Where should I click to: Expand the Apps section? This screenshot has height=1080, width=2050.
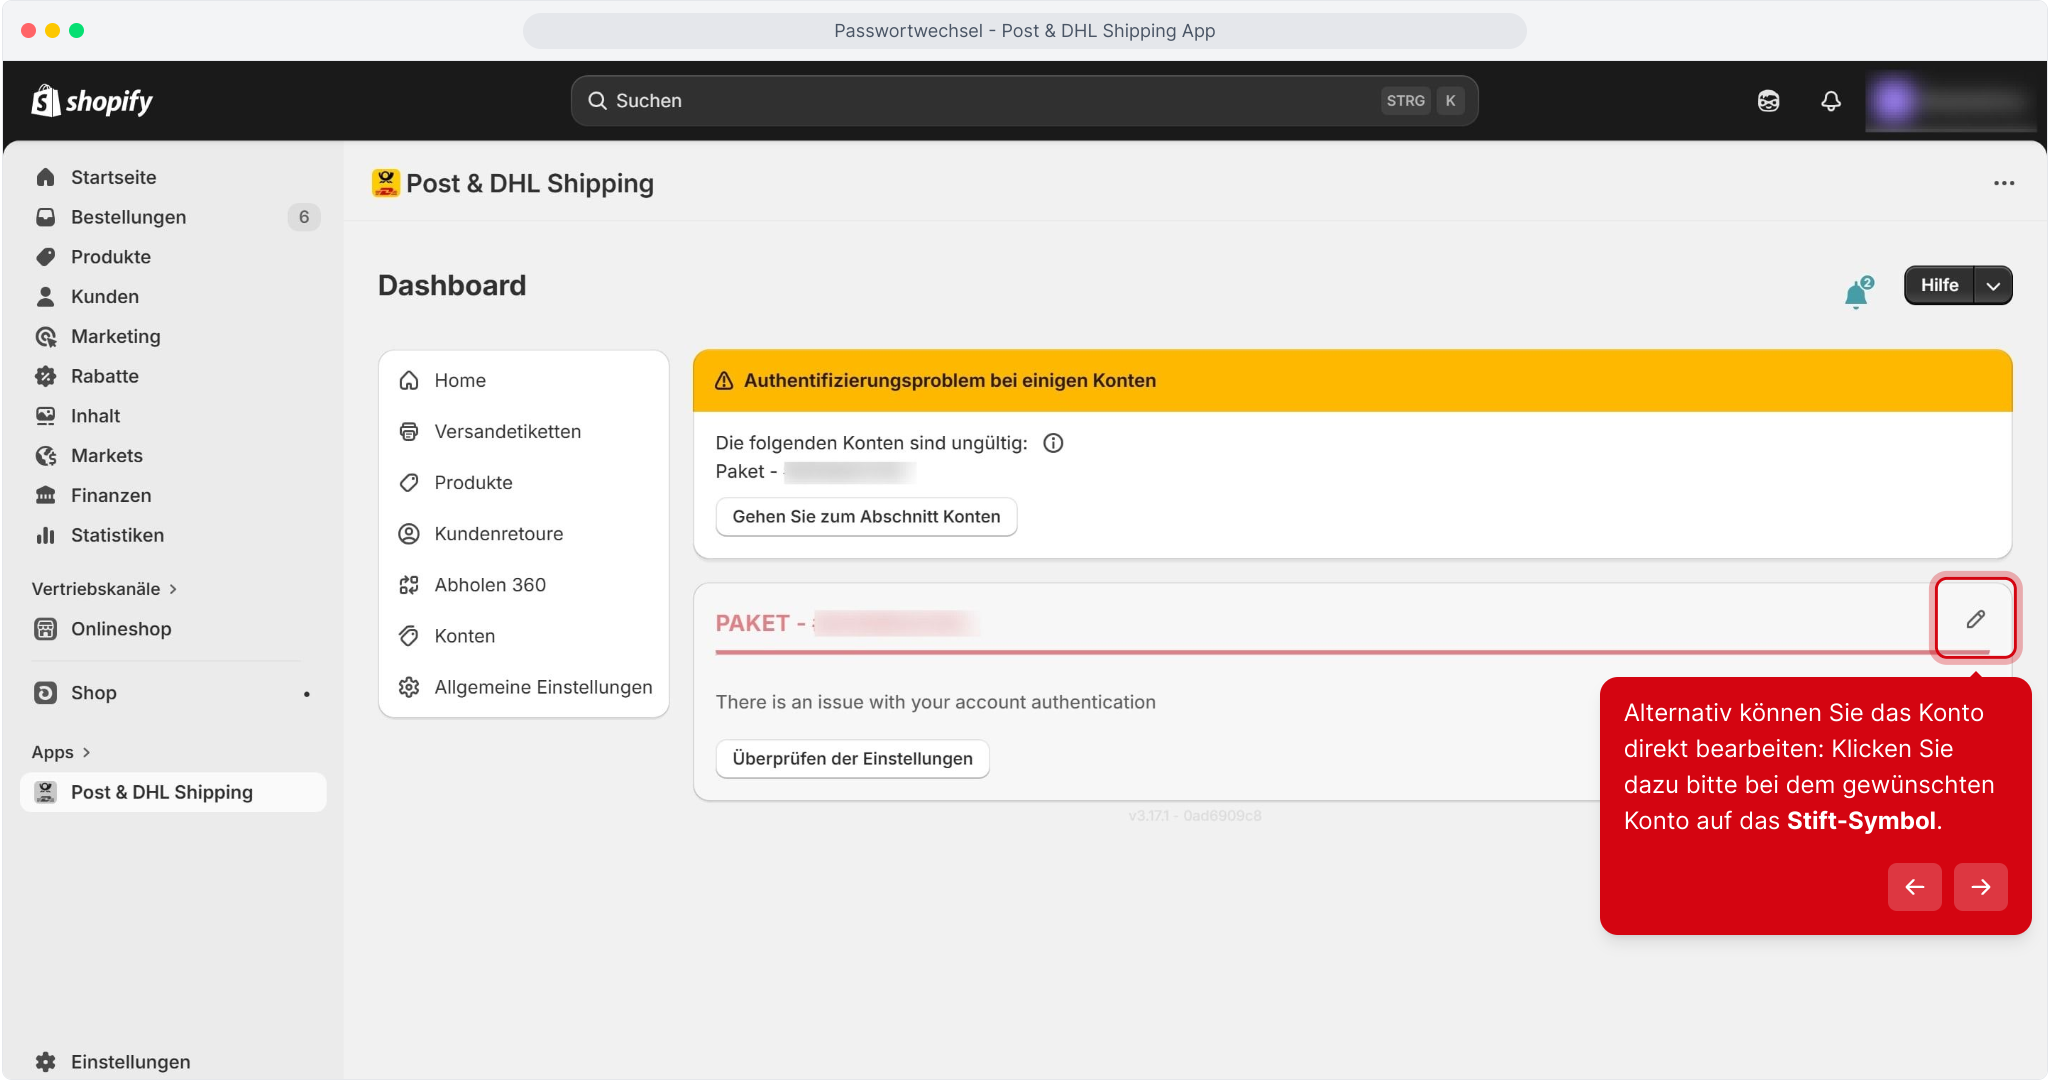pyautogui.click(x=62, y=752)
